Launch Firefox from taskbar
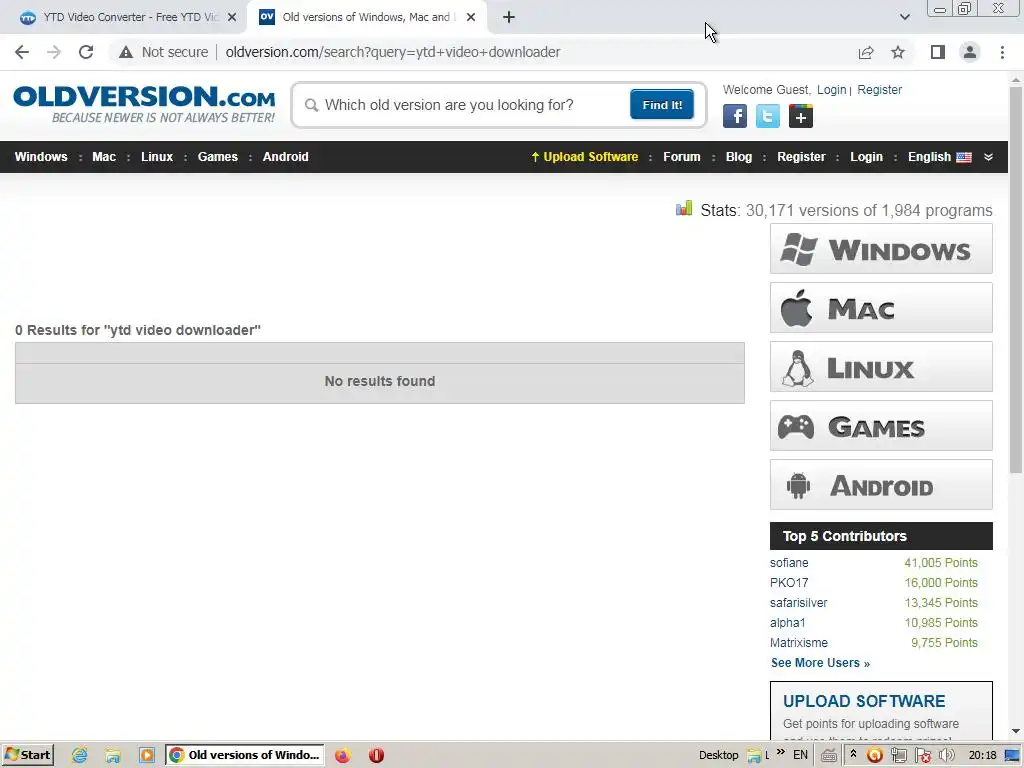This screenshot has width=1024, height=768. (x=342, y=755)
